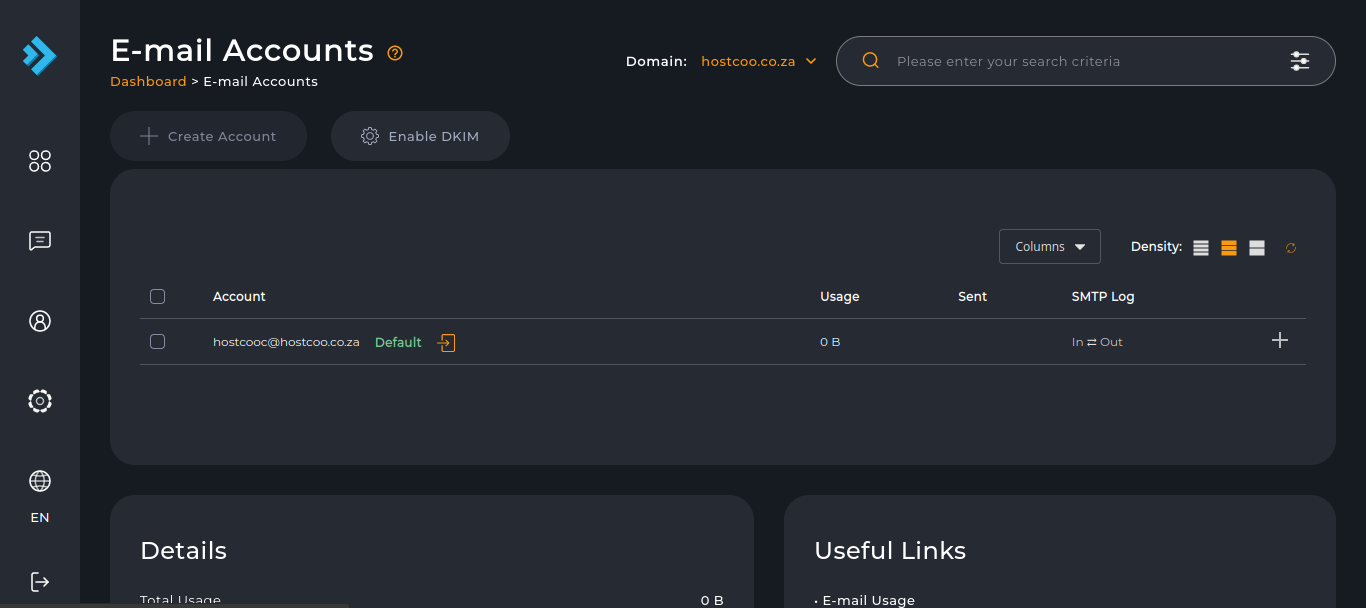Screen dimensions: 1366x608
Task: Click the DirectAdmin logo icon
Action: [x=40, y=56]
